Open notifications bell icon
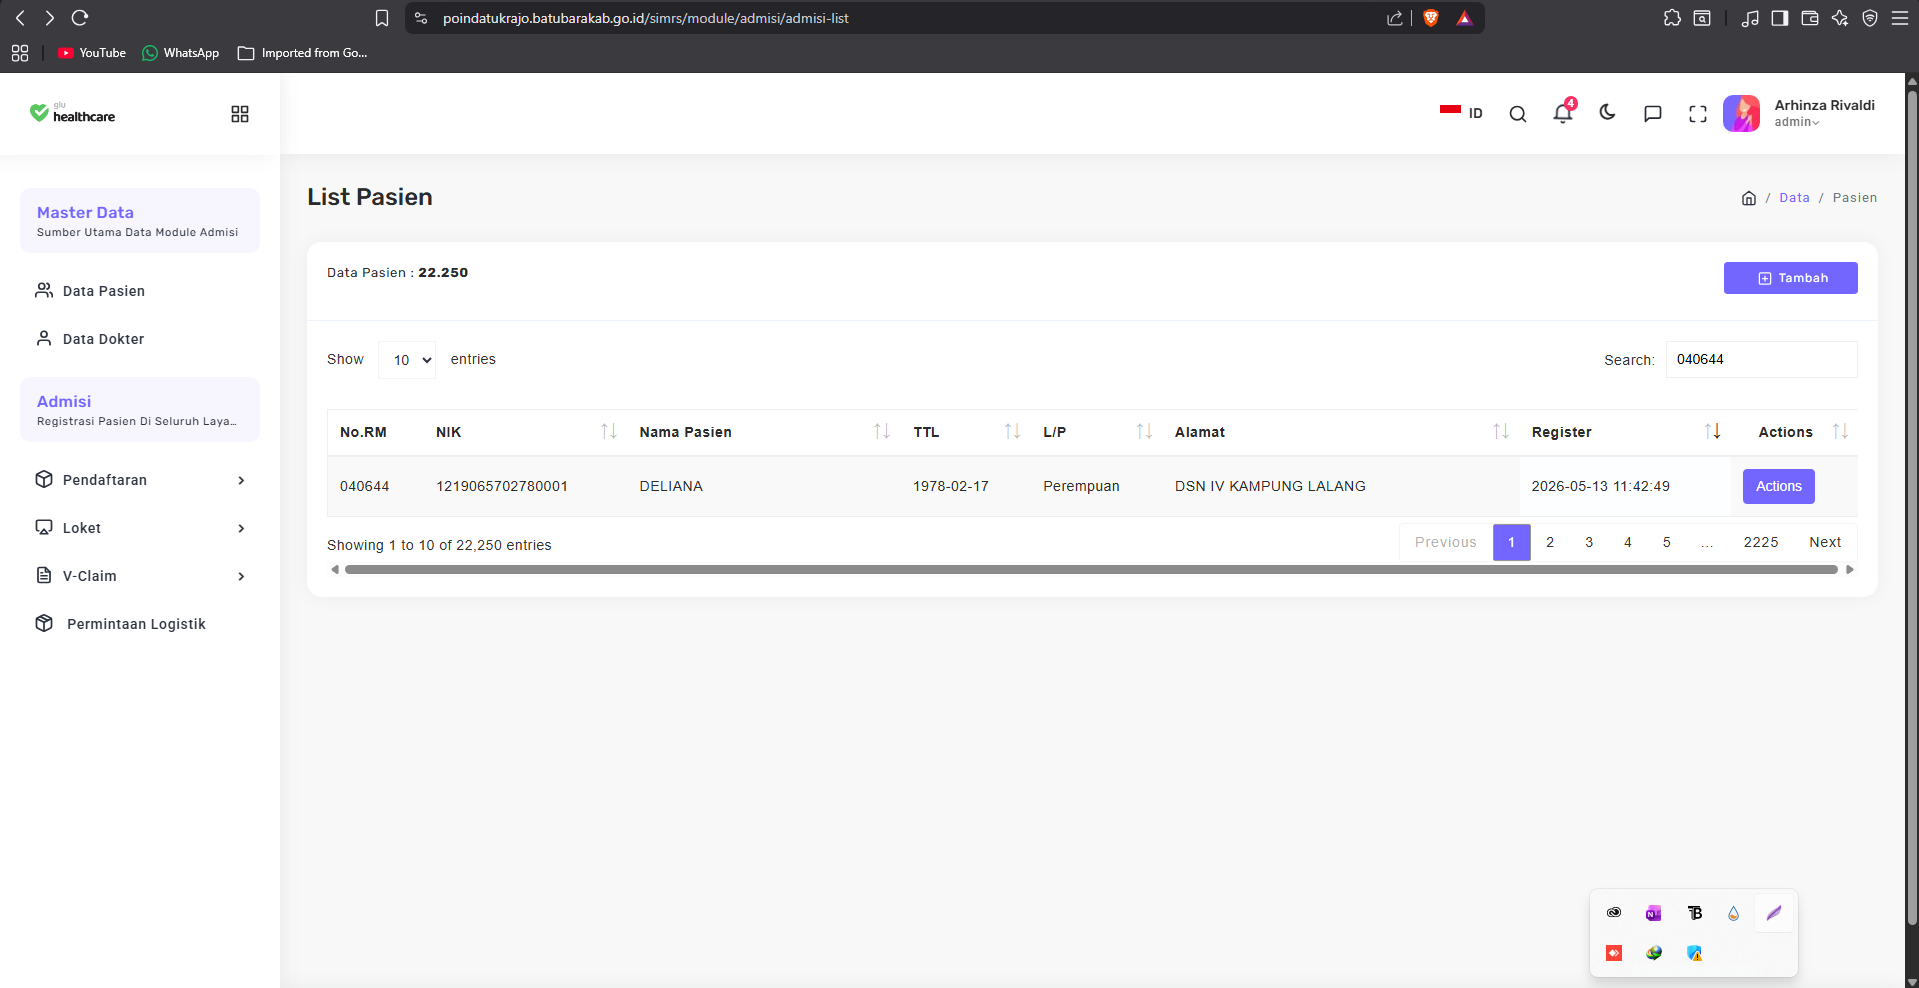1919x988 pixels. click(x=1563, y=113)
